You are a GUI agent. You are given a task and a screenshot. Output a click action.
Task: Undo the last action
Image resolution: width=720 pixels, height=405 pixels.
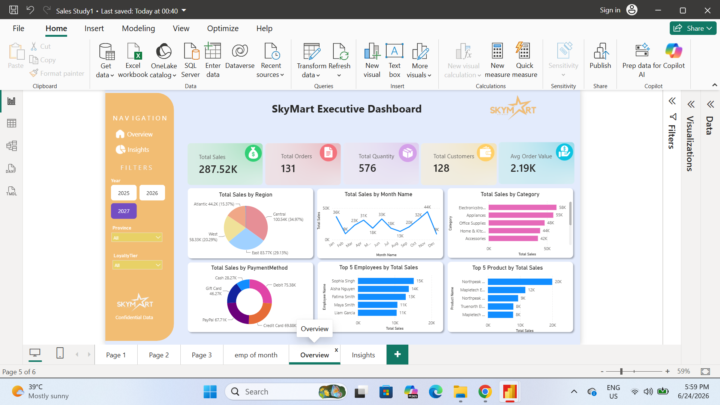point(30,10)
